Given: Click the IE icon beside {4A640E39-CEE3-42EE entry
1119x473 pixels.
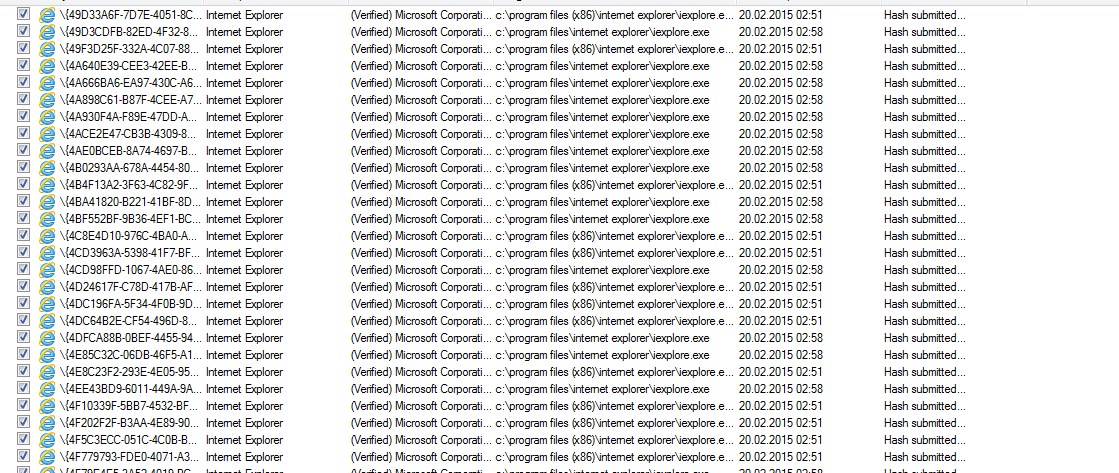Looking at the screenshot, I should click(47, 66).
